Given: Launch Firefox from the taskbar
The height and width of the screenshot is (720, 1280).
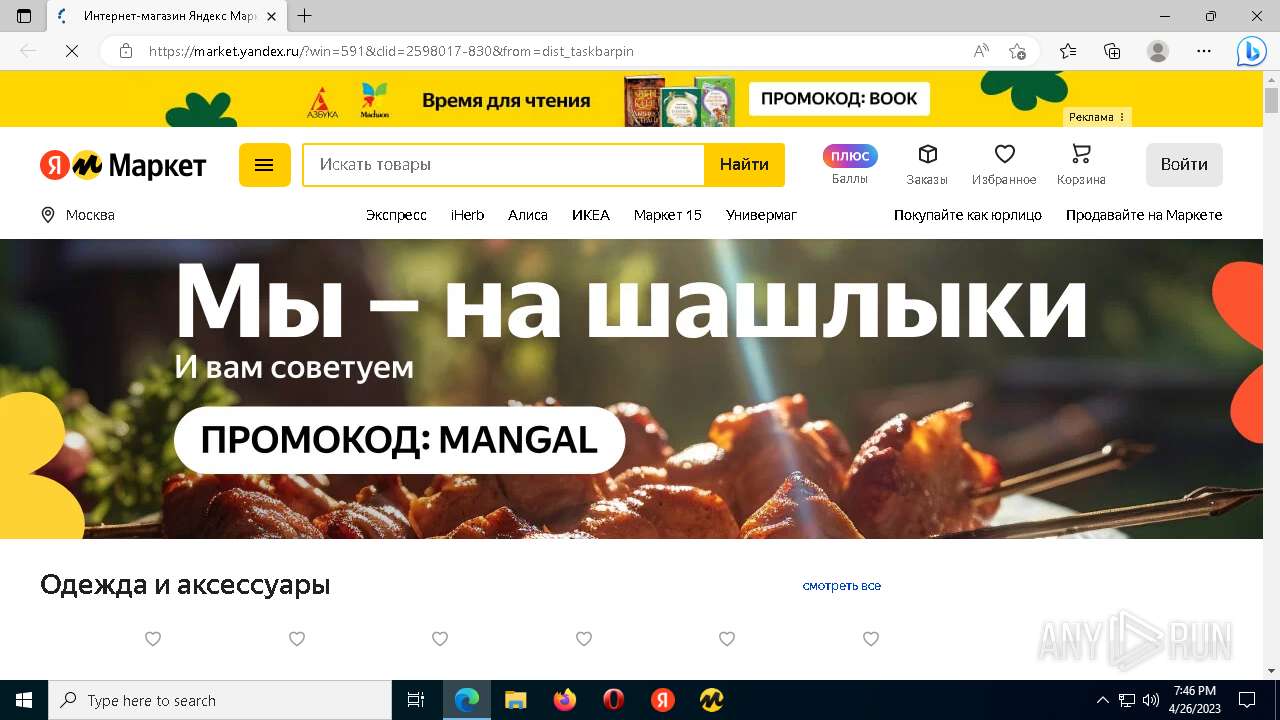Looking at the screenshot, I should coord(565,700).
